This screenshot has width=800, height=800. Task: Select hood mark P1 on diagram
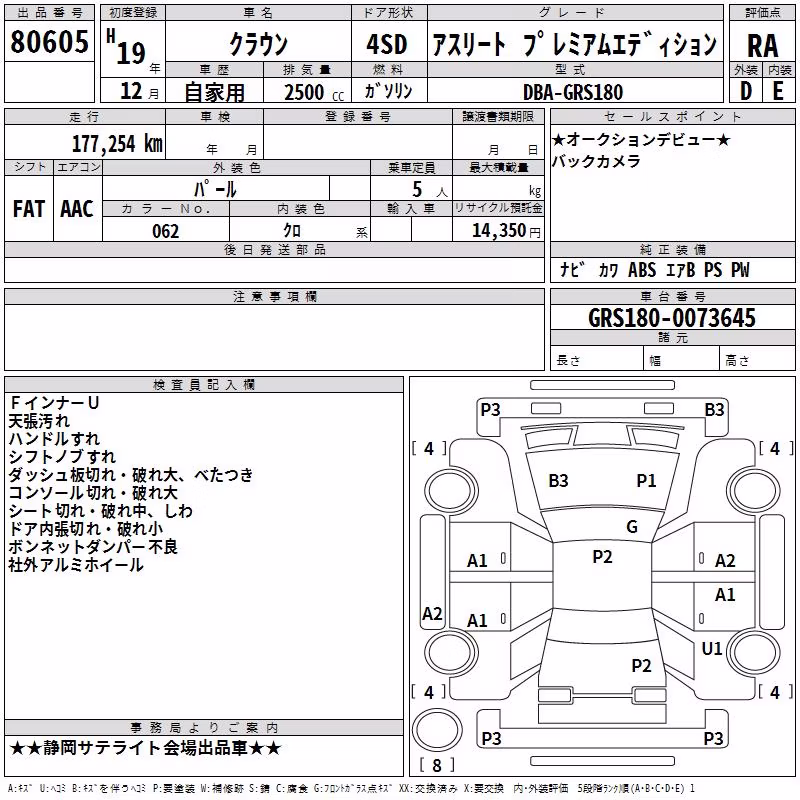pos(646,481)
